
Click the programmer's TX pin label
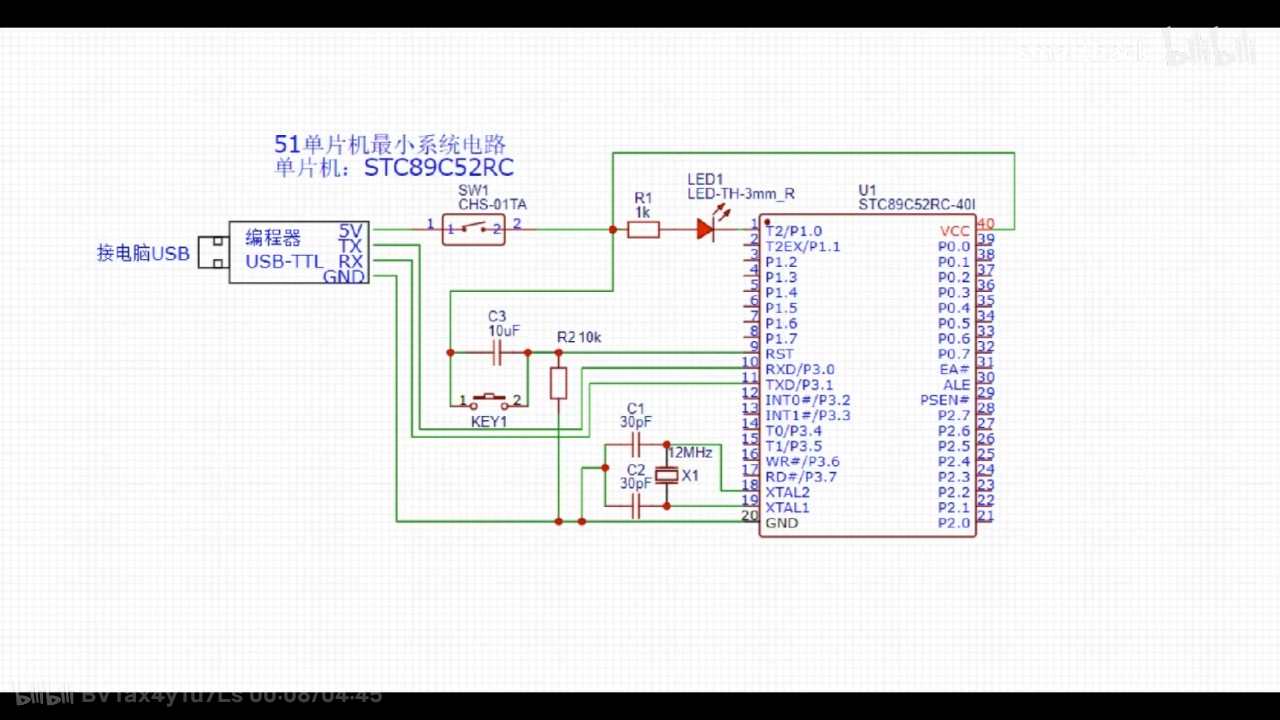click(x=350, y=246)
